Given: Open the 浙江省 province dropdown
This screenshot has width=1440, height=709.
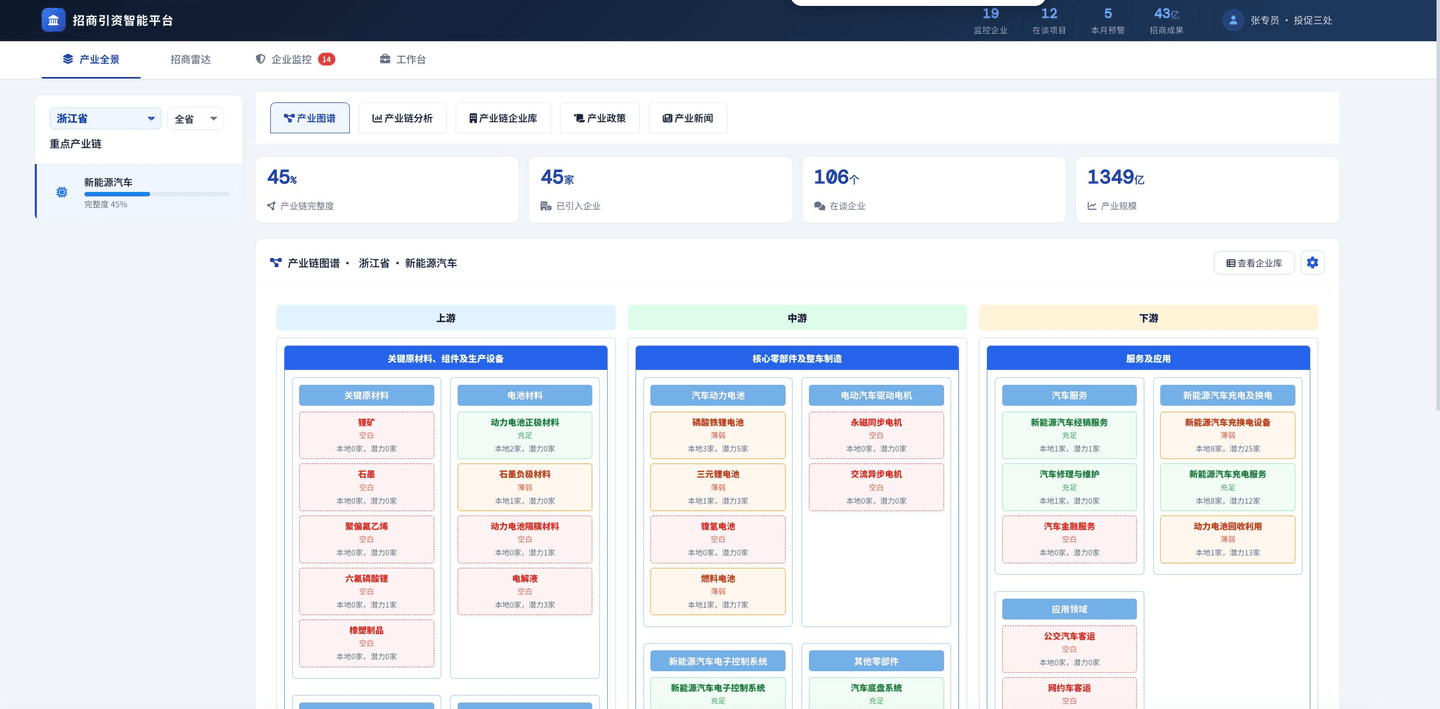Looking at the screenshot, I should pos(105,119).
